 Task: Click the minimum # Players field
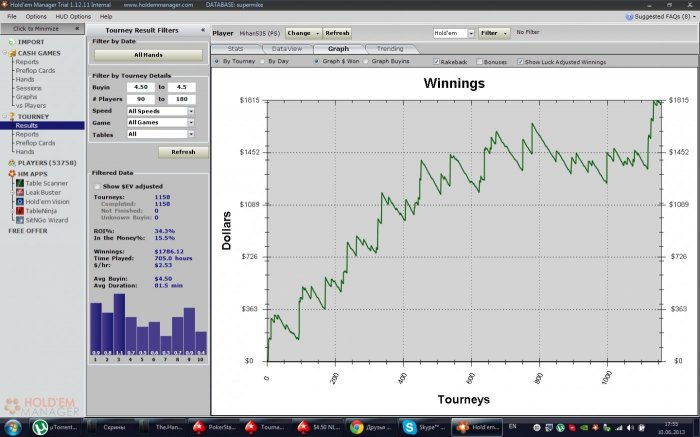141,99
